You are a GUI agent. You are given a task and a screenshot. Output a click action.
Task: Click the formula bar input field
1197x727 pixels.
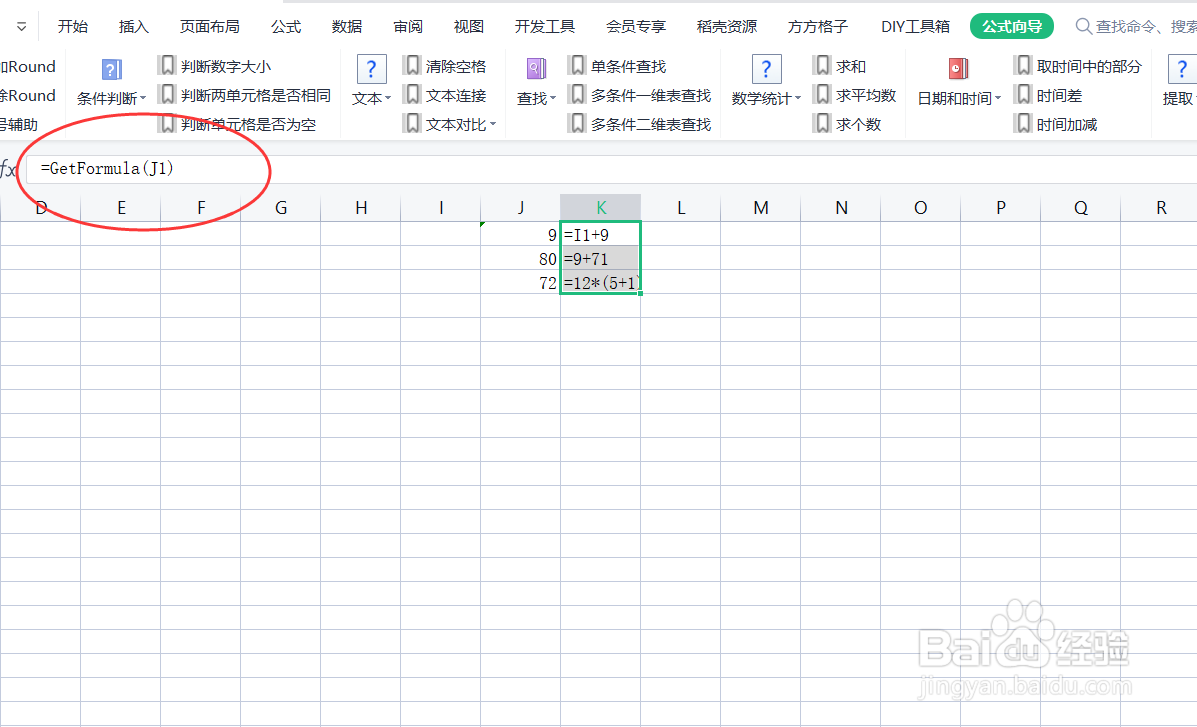click(611, 169)
